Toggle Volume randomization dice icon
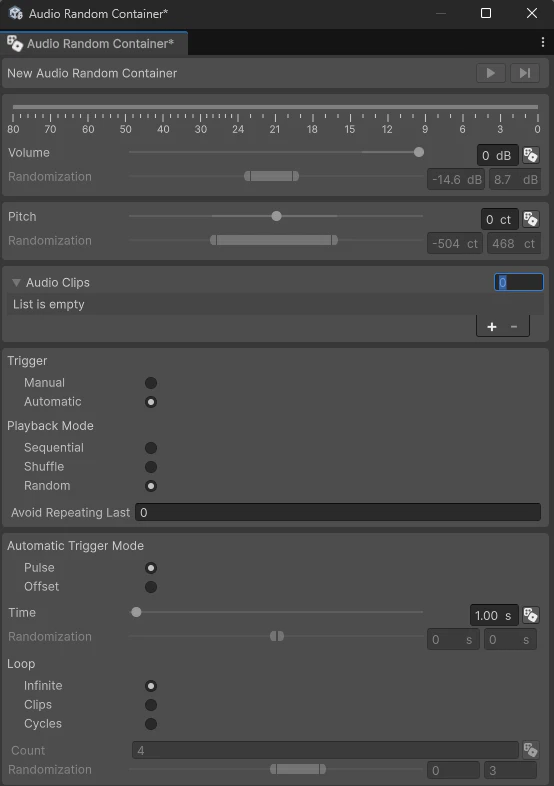 coord(530,155)
